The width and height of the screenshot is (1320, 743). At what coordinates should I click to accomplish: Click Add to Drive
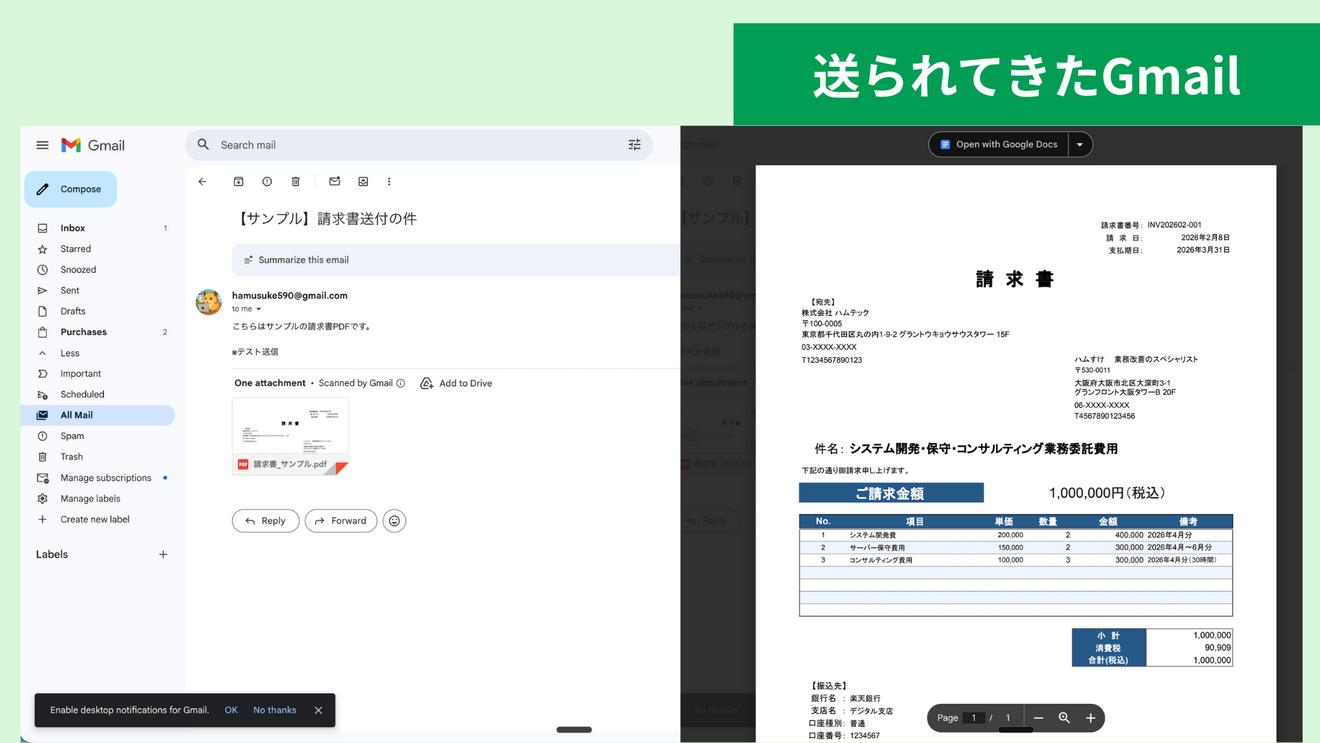[456, 383]
